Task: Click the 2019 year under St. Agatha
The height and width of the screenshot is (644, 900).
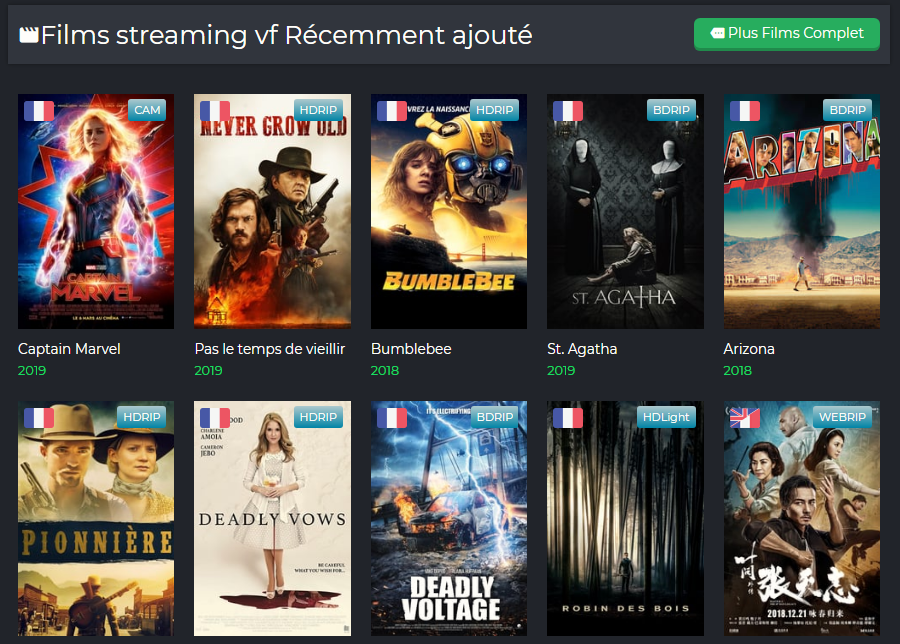Action: pos(561,370)
